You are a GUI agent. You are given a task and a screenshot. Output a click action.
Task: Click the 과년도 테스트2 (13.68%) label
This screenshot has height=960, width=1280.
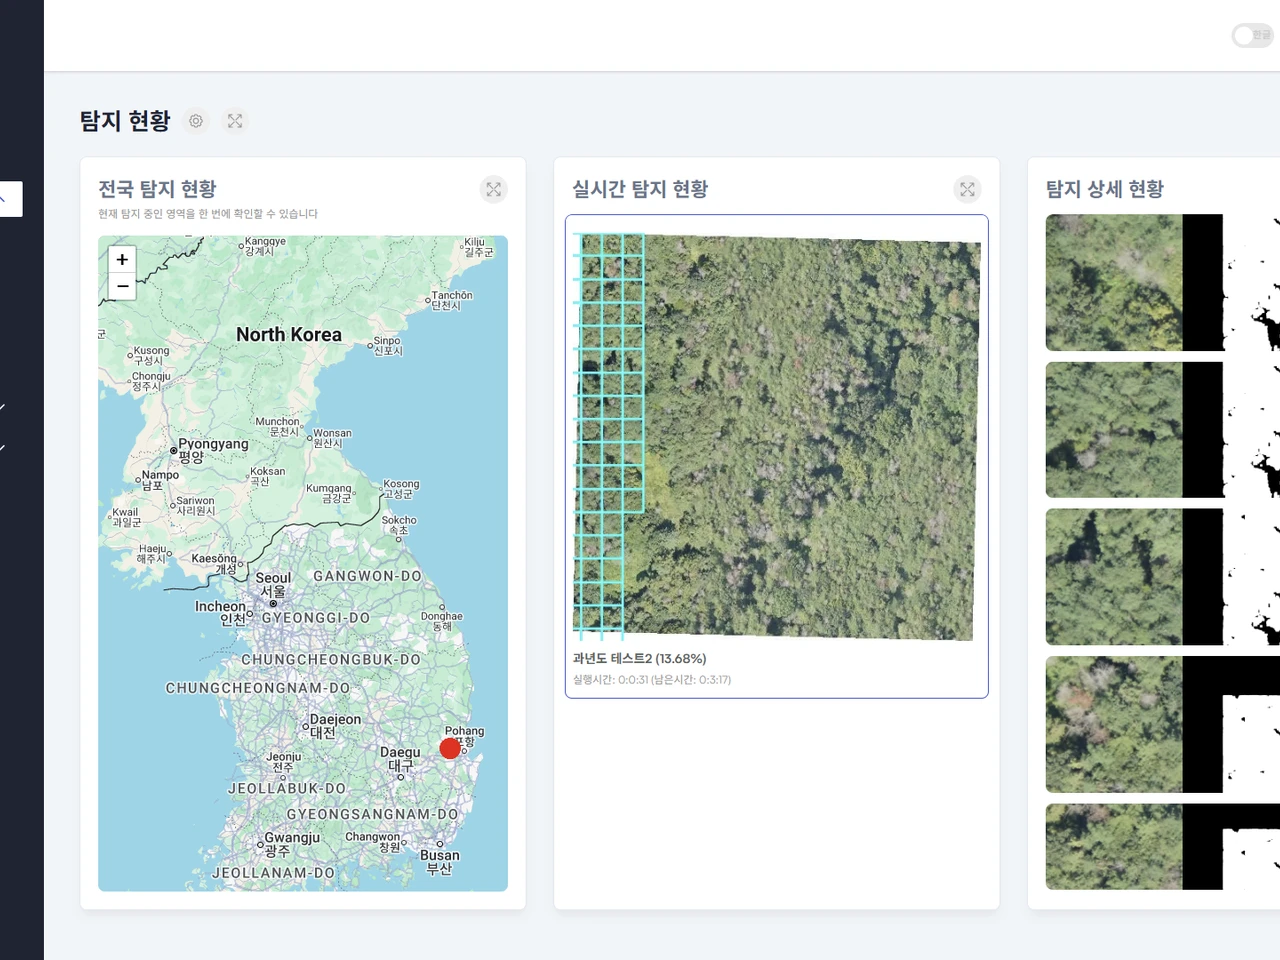(640, 658)
